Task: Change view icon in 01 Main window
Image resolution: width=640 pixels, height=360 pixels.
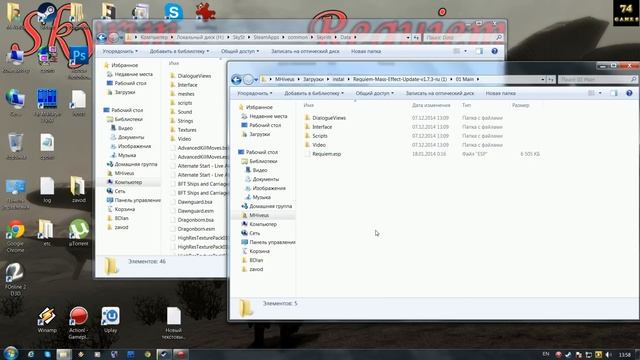Action: pyautogui.click(x=591, y=93)
